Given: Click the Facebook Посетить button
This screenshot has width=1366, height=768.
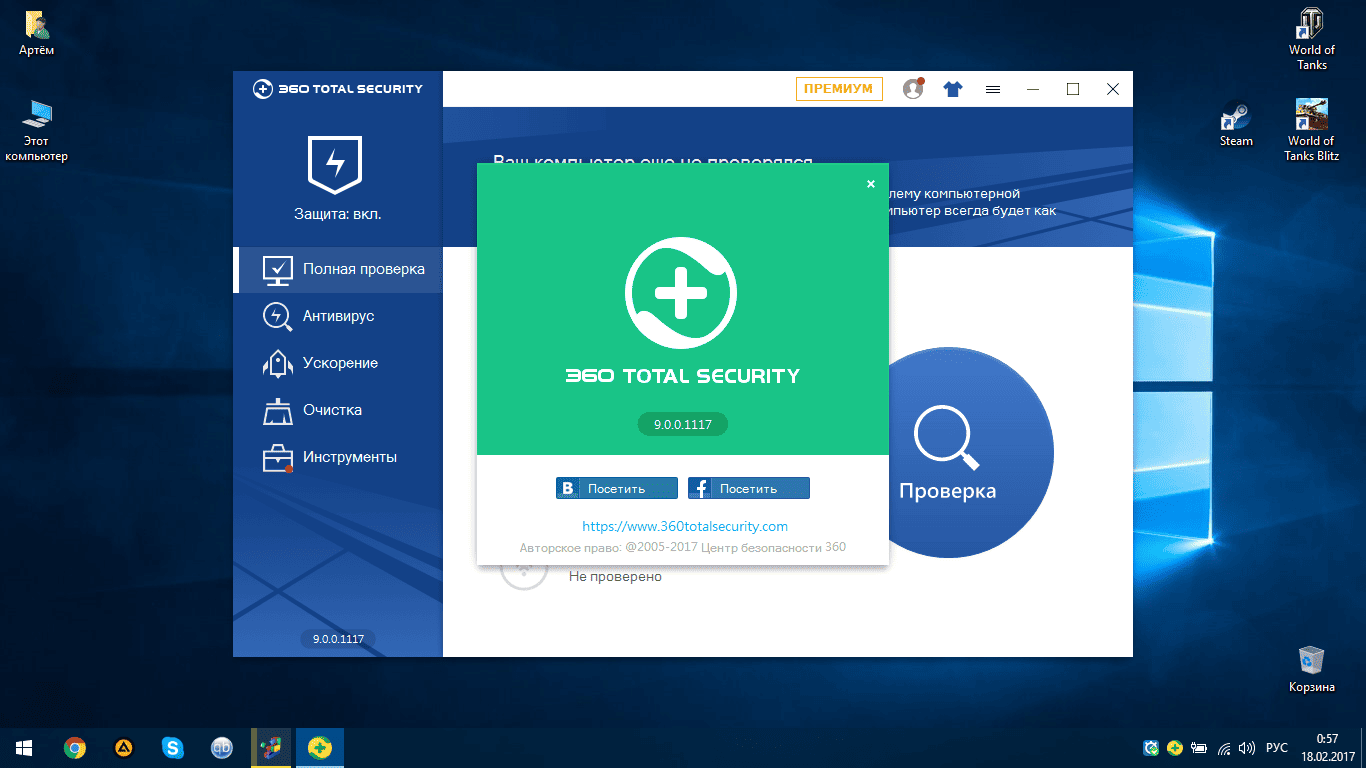Looking at the screenshot, I should click(x=749, y=488).
